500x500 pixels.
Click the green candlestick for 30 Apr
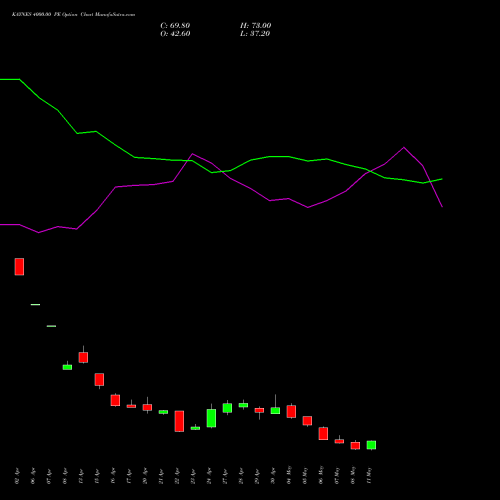point(275,410)
